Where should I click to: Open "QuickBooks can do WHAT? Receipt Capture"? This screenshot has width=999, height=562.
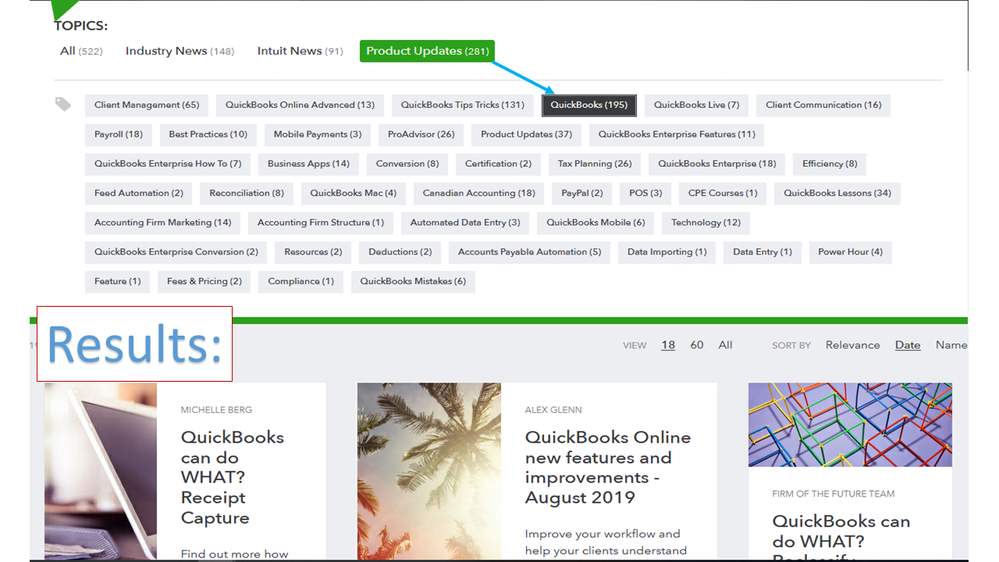point(233,477)
